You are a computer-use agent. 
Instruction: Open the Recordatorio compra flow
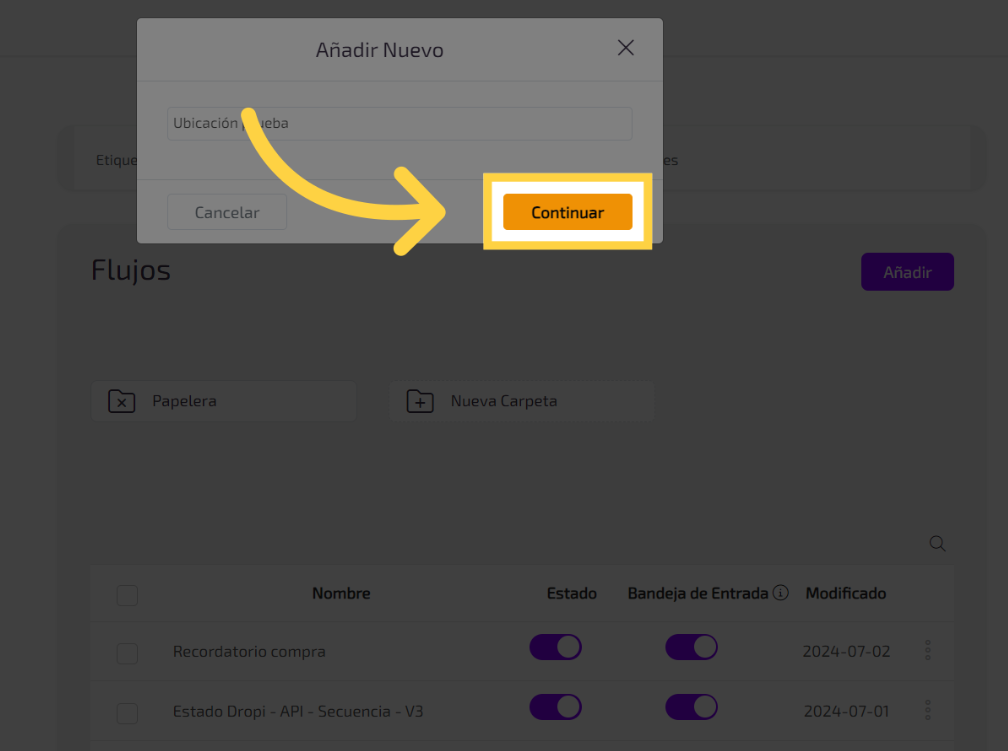click(249, 652)
